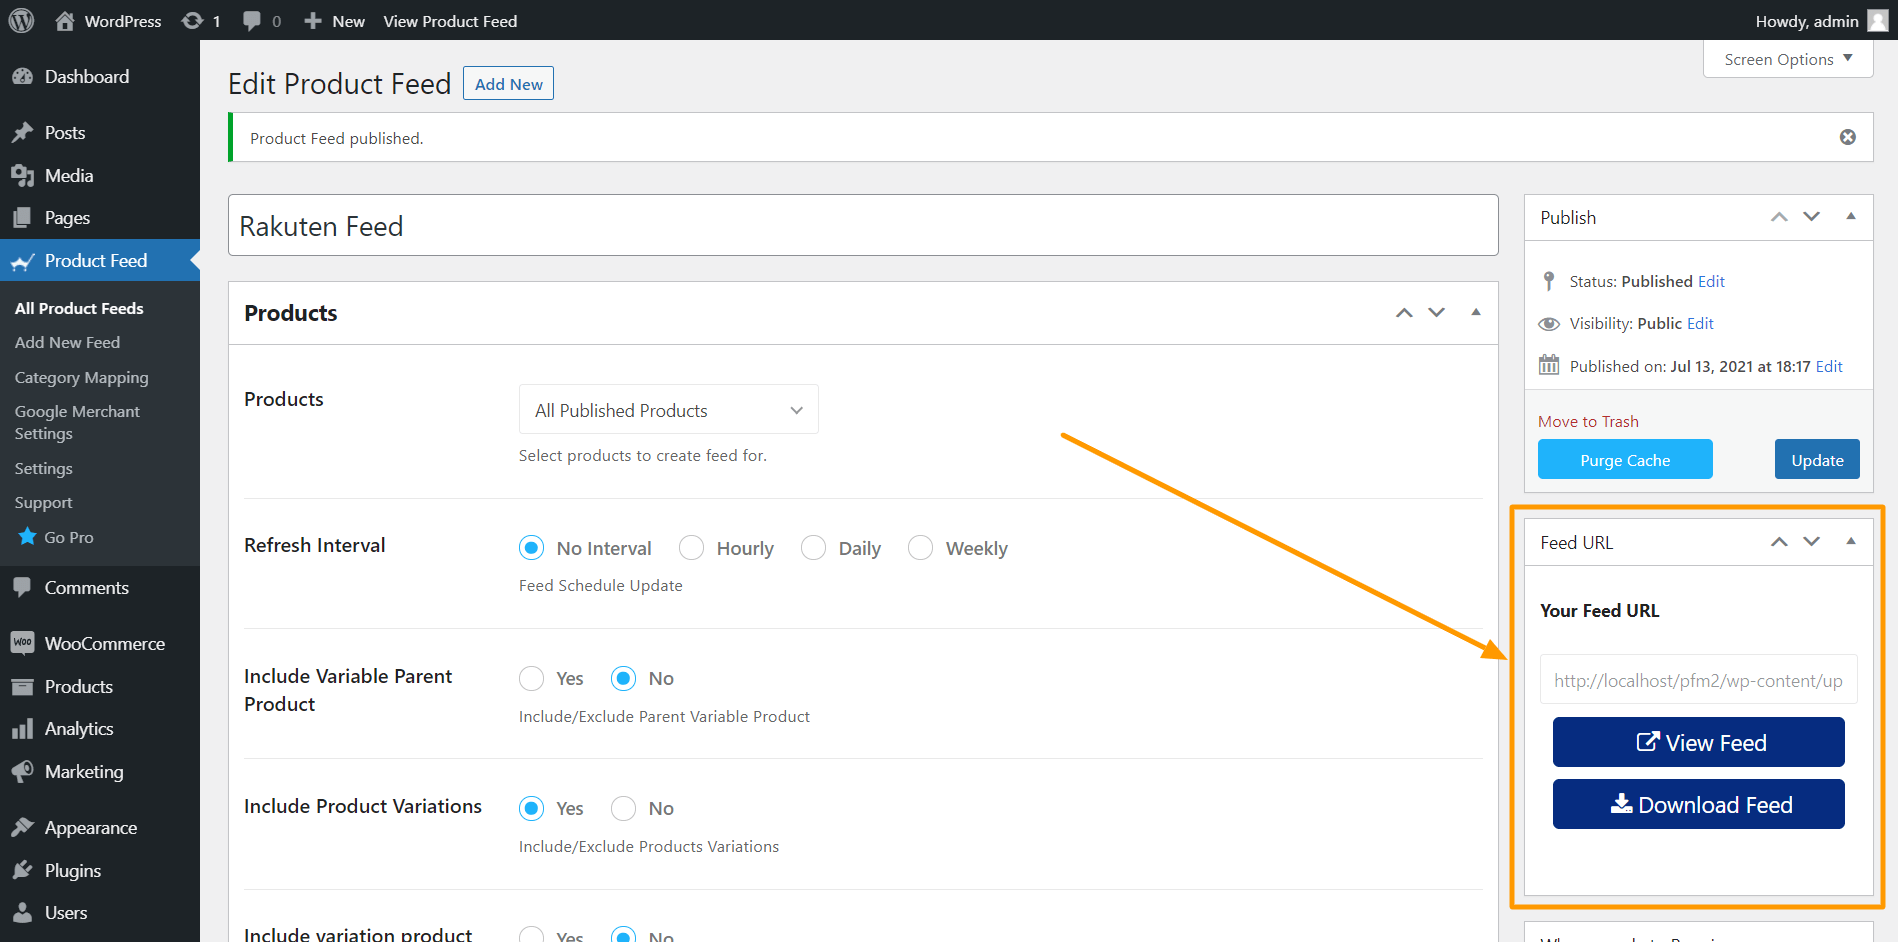Open the Dashboard from its sidebar icon
Image resolution: width=1898 pixels, height=942 pixels.
click(x=22, y=77)
